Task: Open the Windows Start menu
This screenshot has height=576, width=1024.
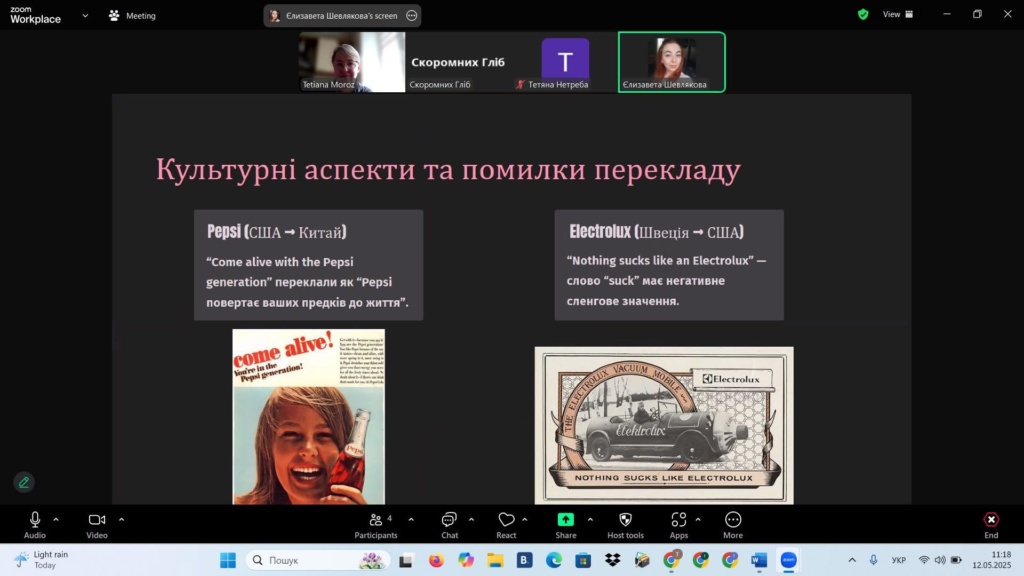Action: click(228, 560)
